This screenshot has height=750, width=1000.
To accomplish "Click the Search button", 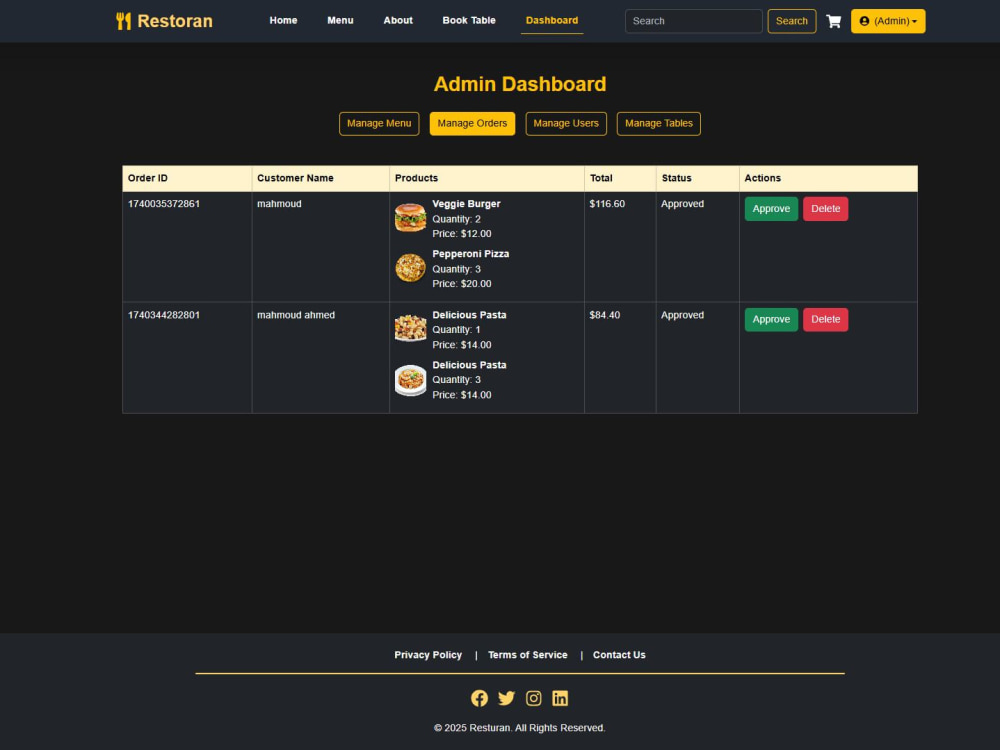I will [791, 21].
